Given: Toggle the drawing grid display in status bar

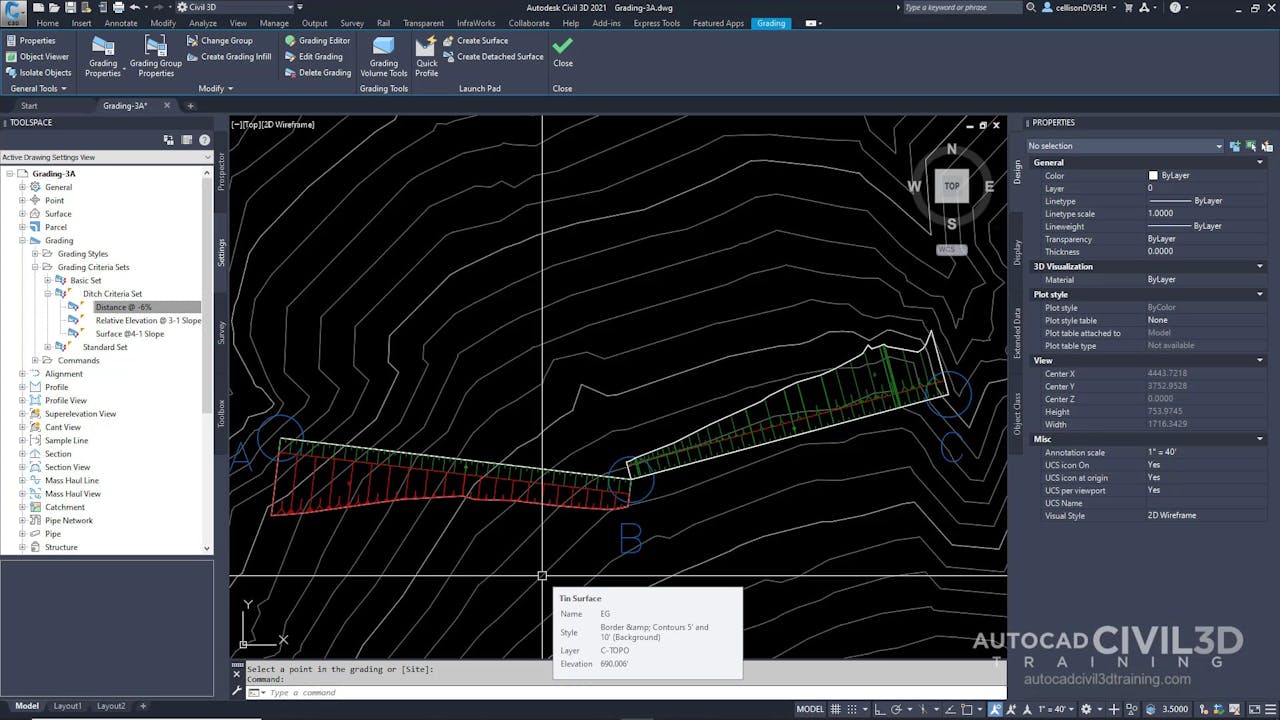Looking at the screenshot, I should pos(837,709).
